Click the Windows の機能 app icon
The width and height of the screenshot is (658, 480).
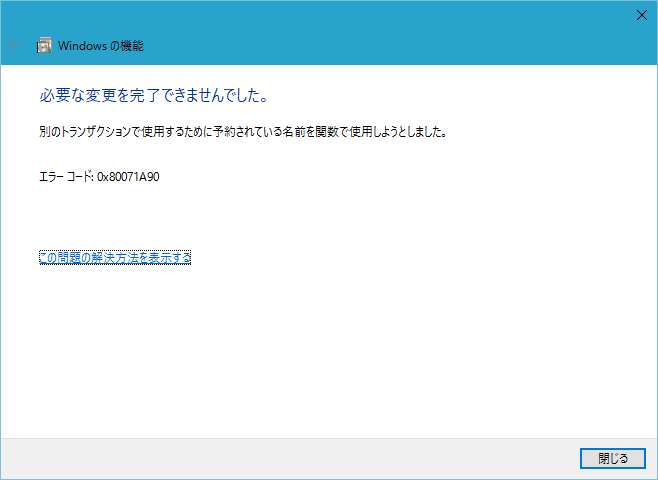click(44, 45)
